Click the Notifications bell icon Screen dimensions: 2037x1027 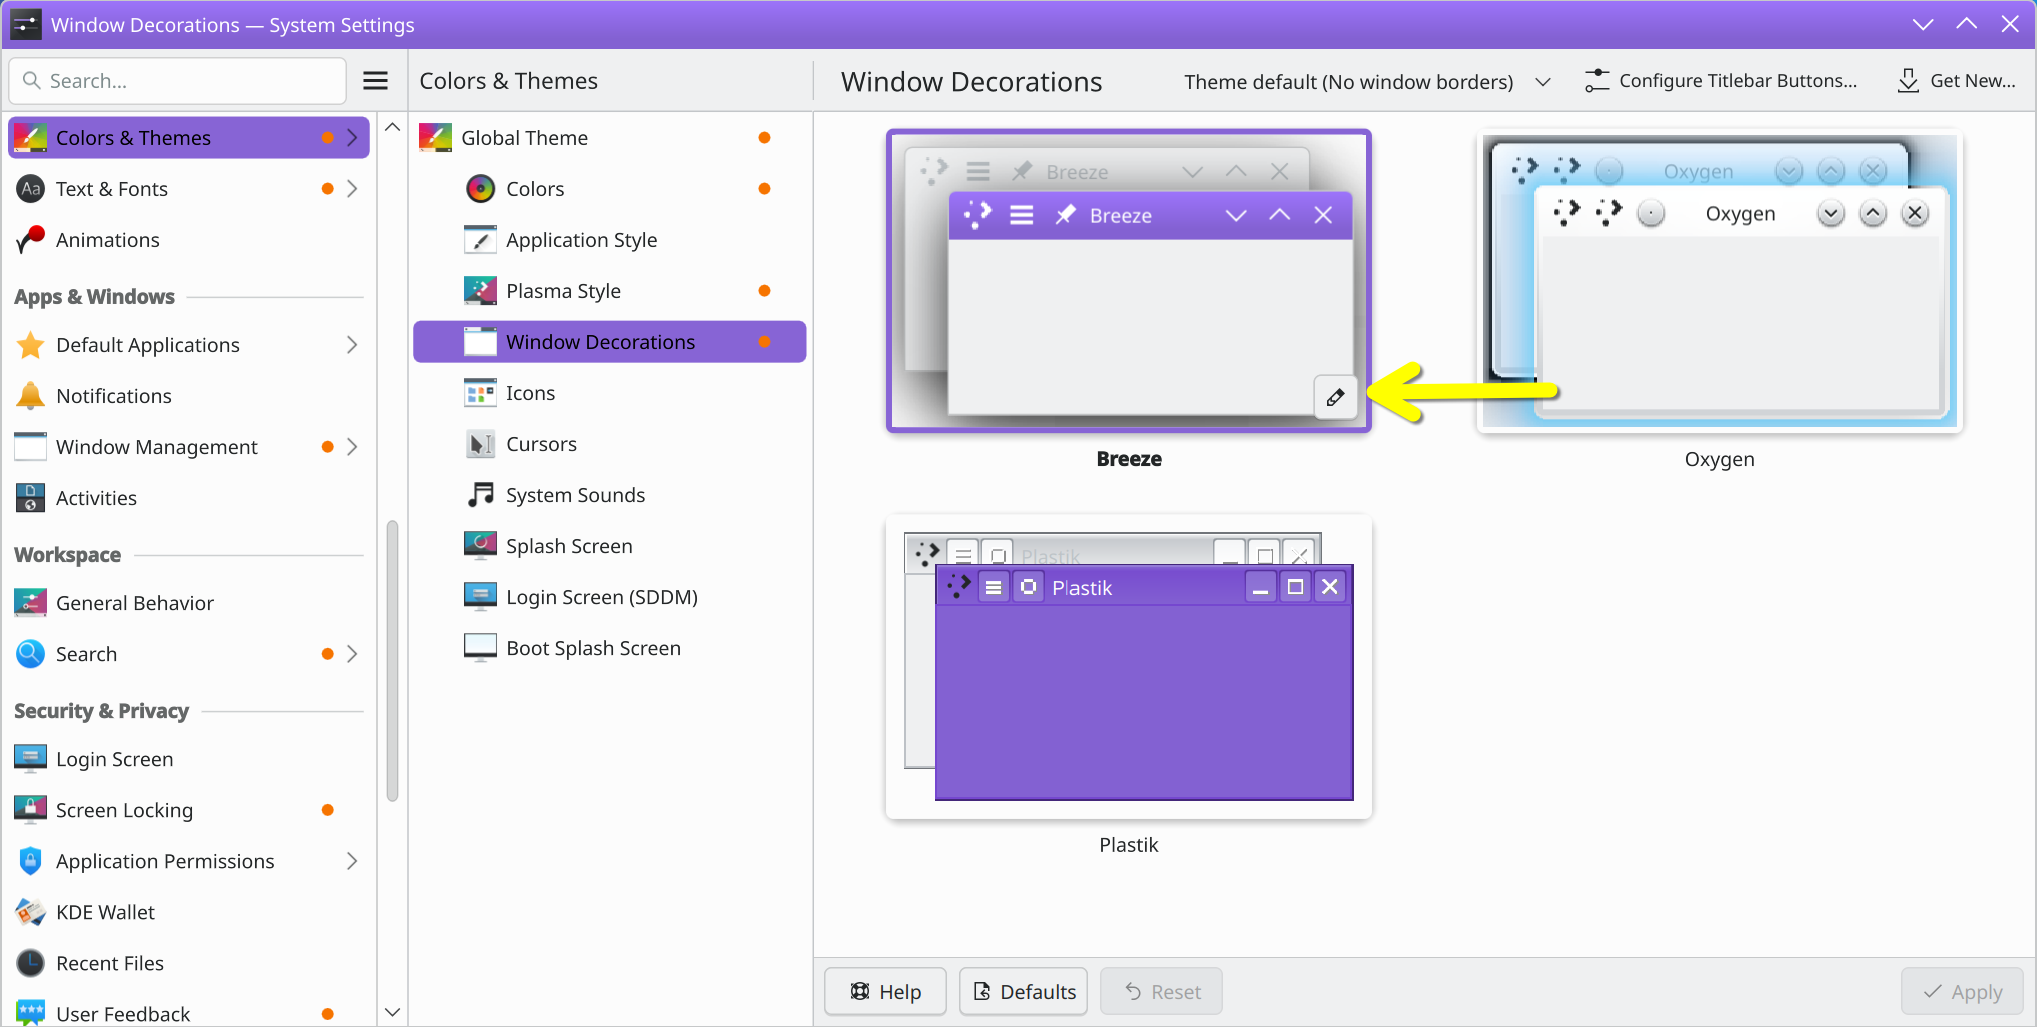[31, 396]
